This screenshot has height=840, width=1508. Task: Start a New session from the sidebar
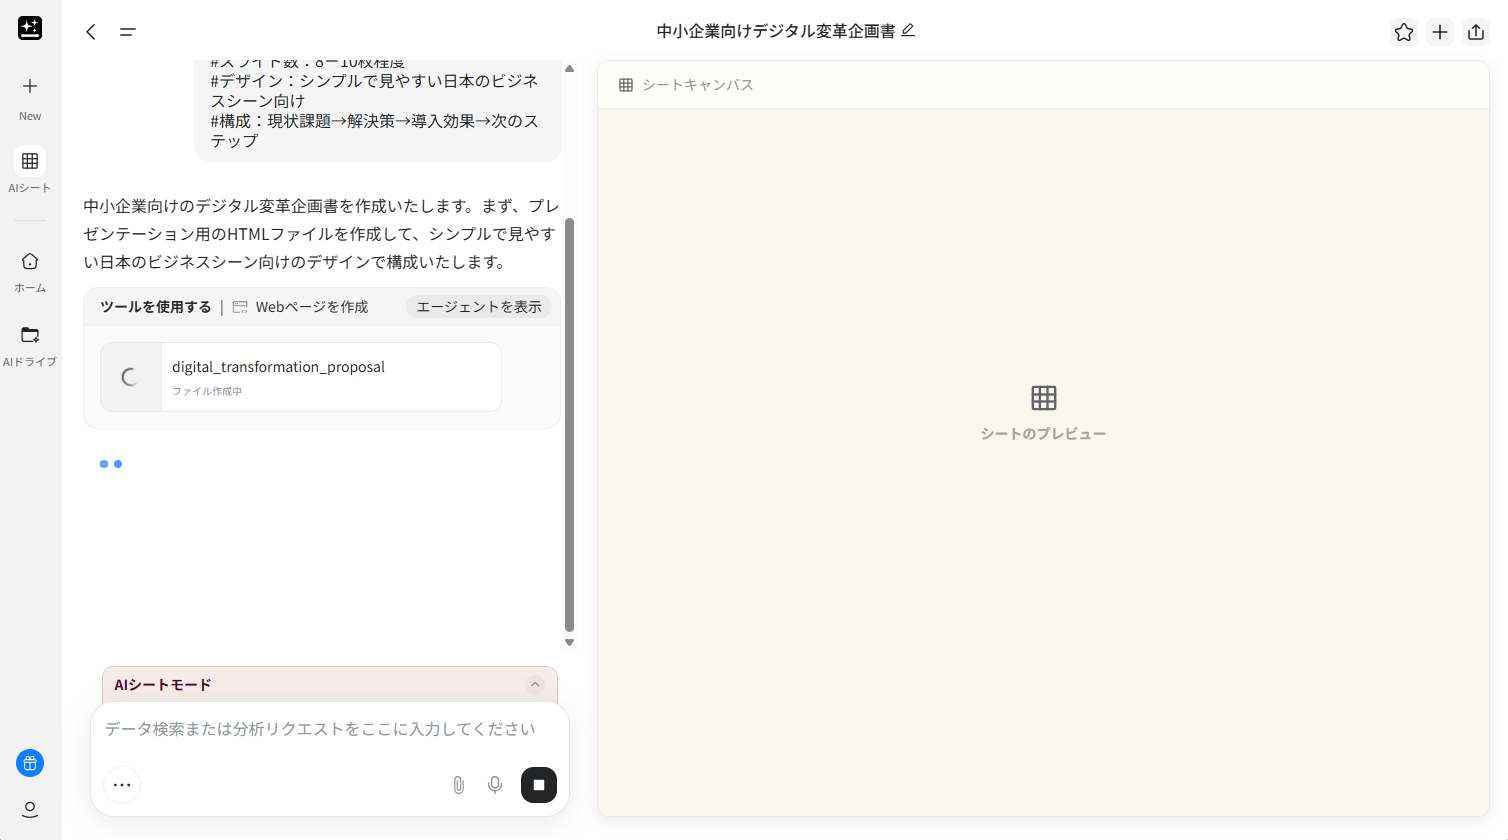(30, 96)
